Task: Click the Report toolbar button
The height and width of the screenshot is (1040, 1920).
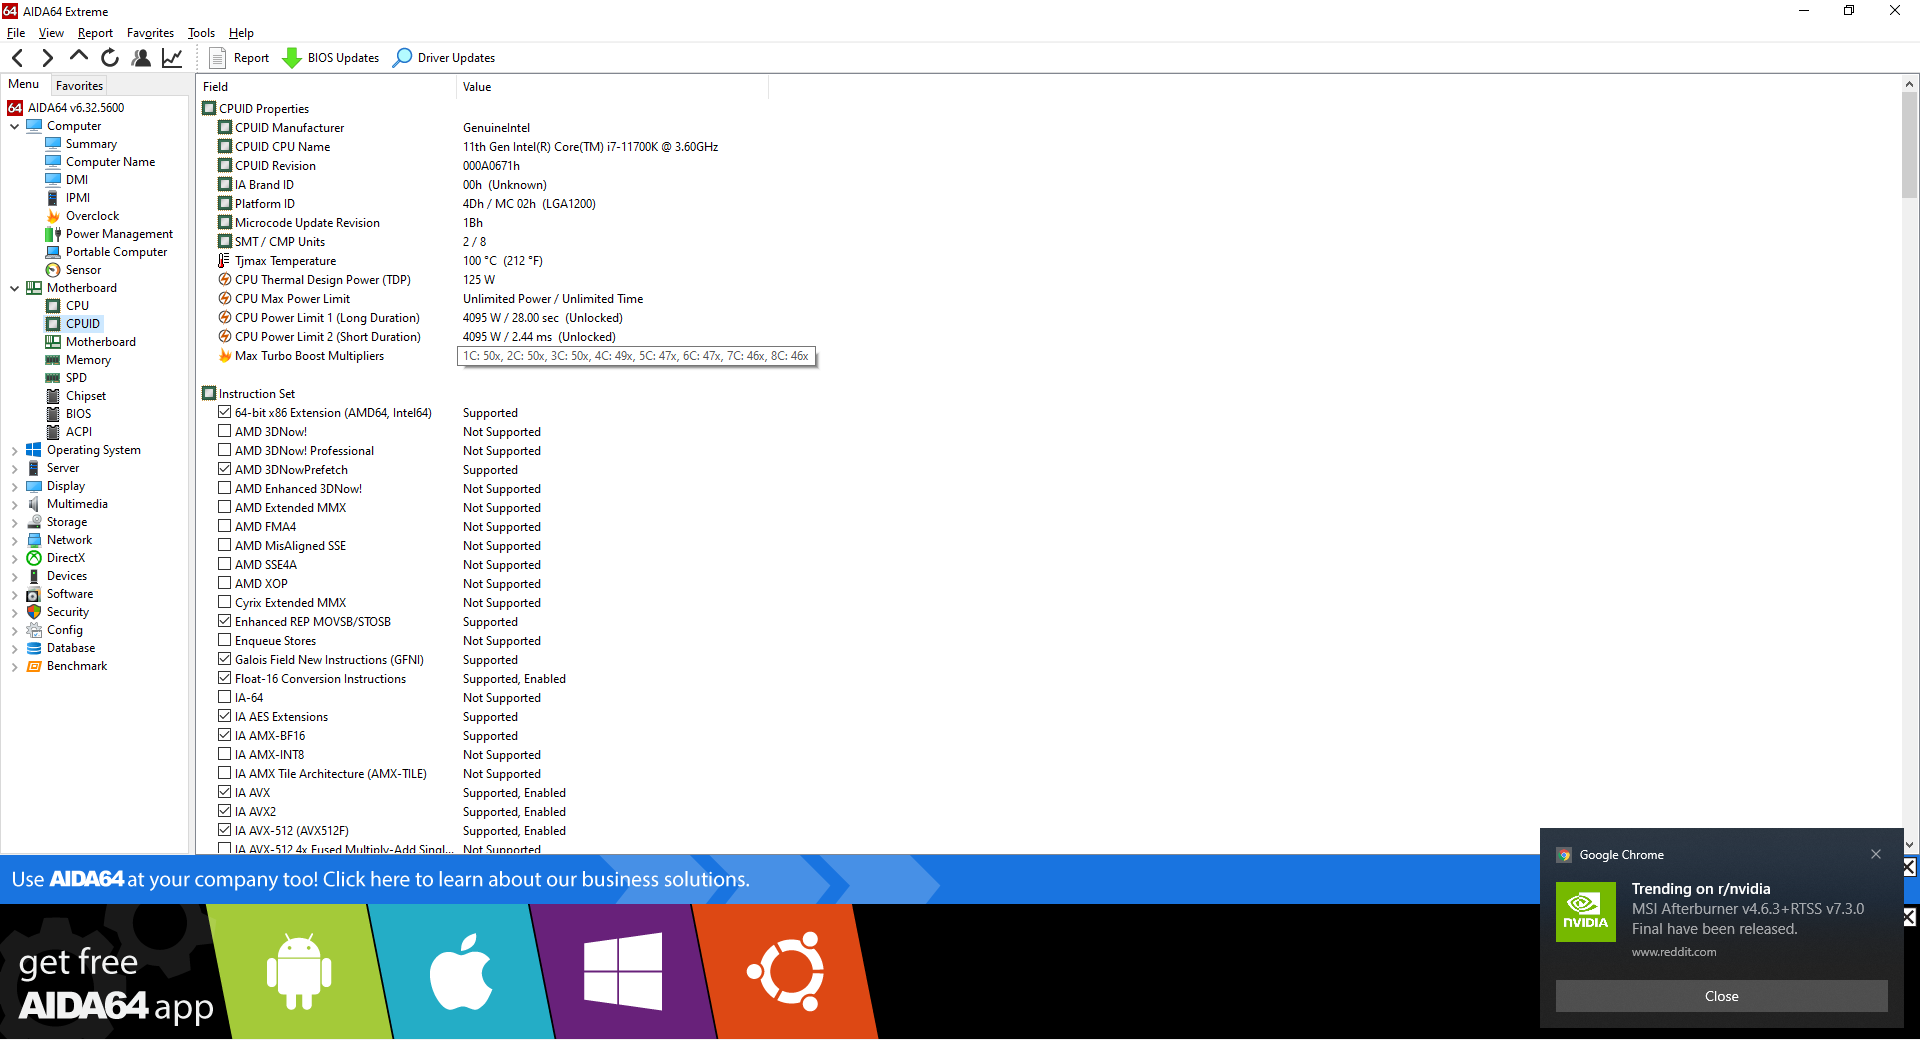Action: [x=240, y=58]
